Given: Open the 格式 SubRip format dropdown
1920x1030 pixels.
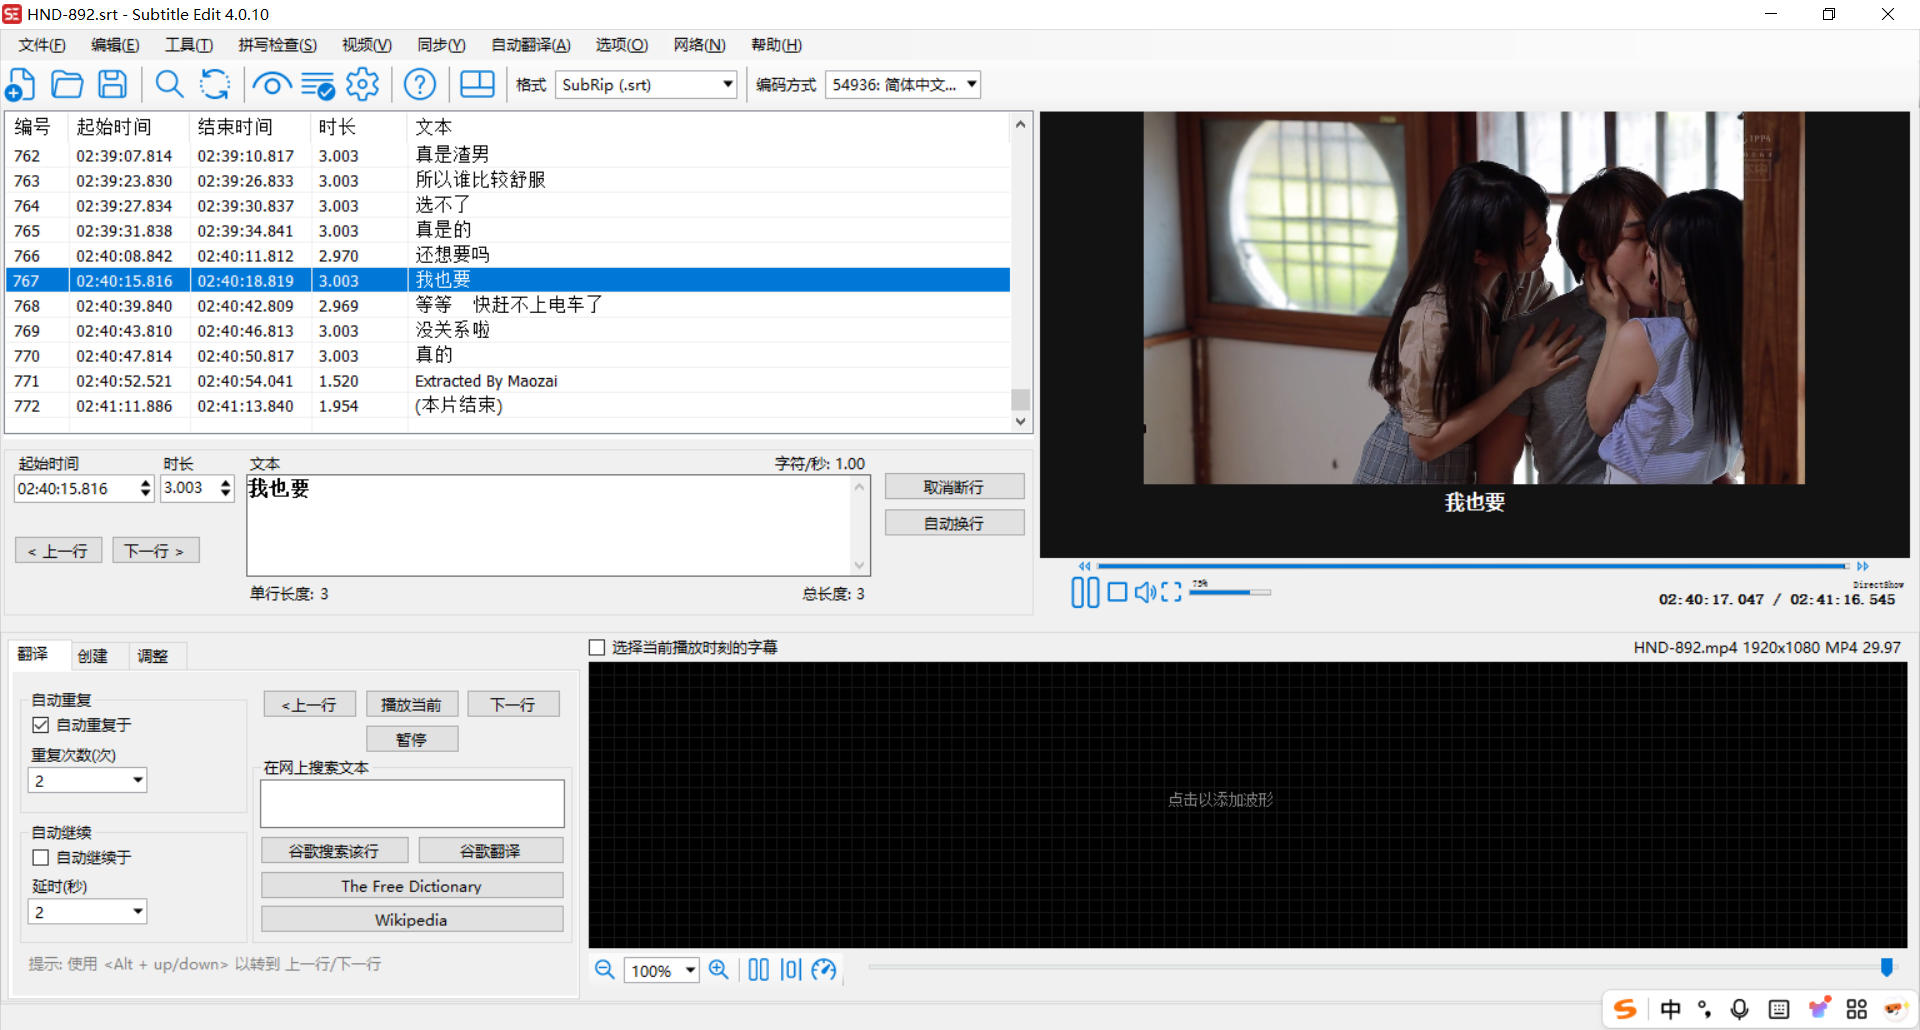Looking at the screenshot, I should [x=646, y=85].
